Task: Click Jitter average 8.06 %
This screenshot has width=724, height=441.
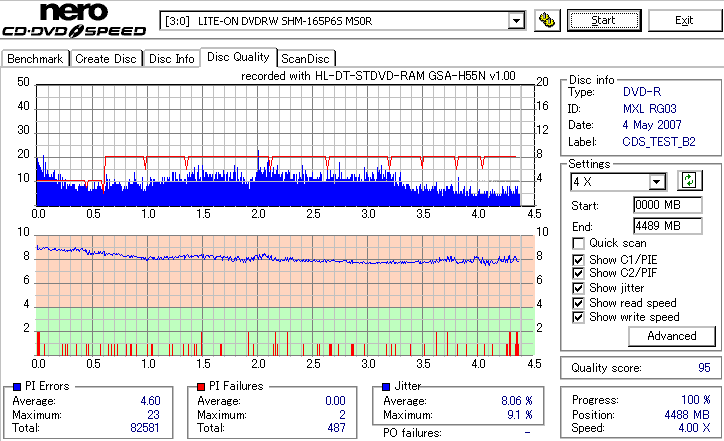Action: (x=517, y=401)
